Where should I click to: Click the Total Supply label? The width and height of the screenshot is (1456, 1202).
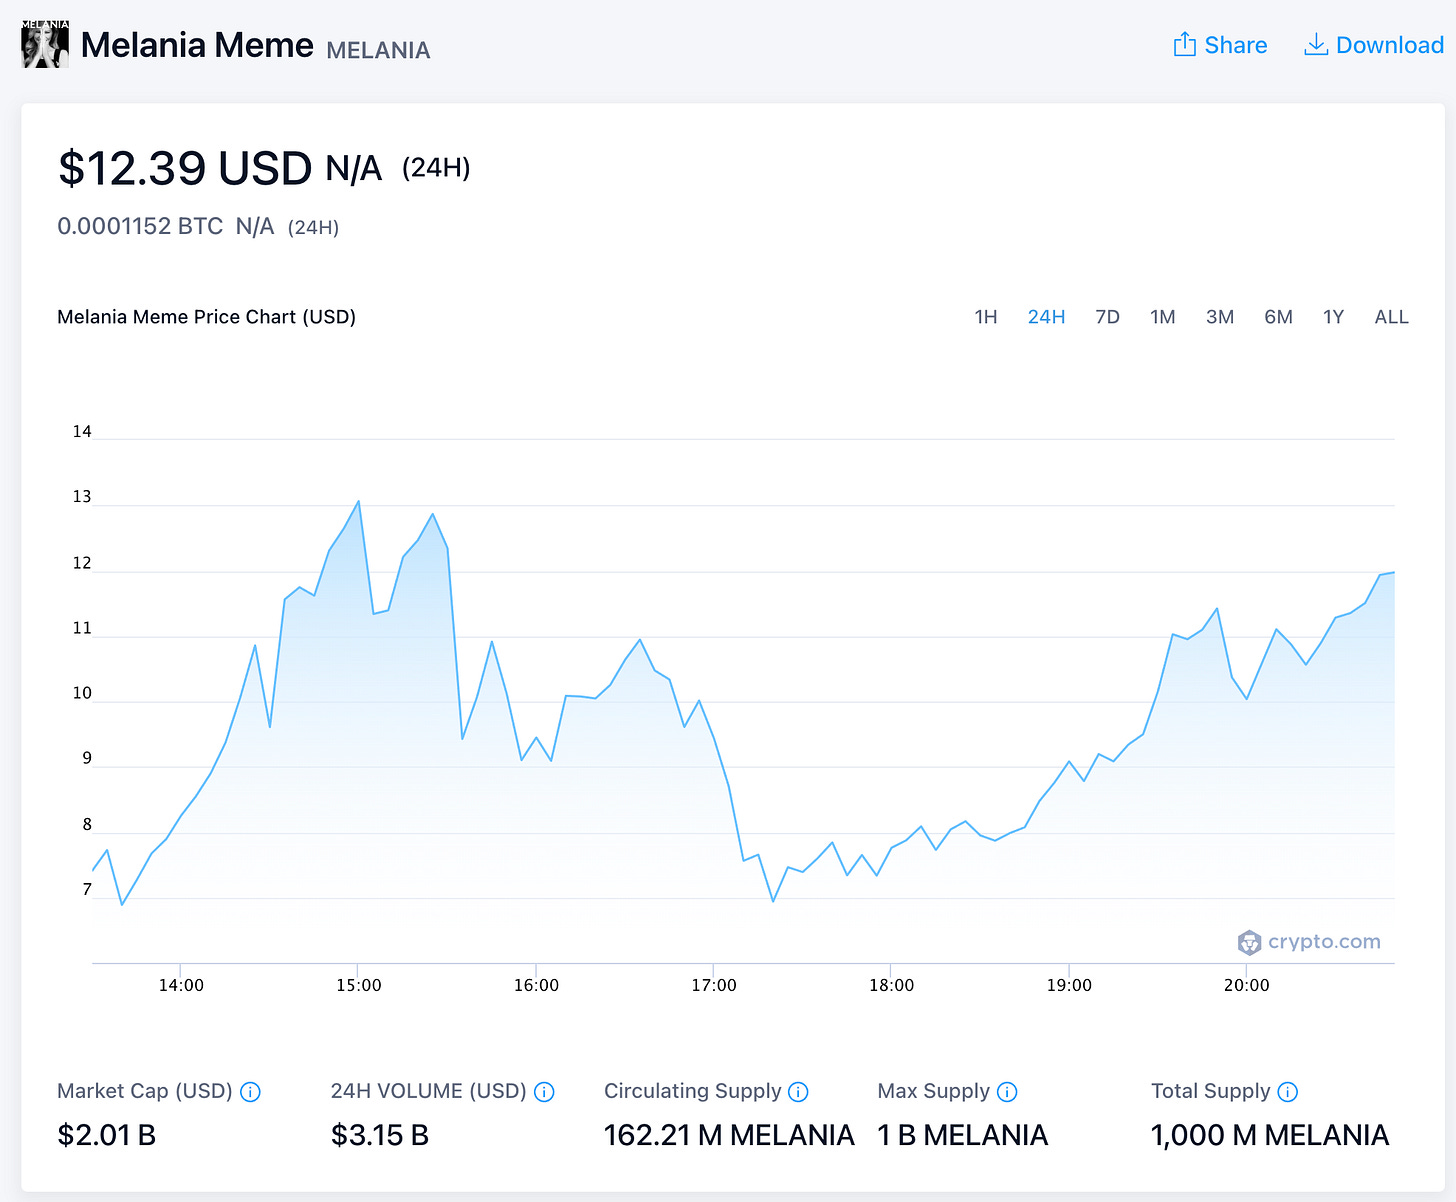click(1211, 1091)
